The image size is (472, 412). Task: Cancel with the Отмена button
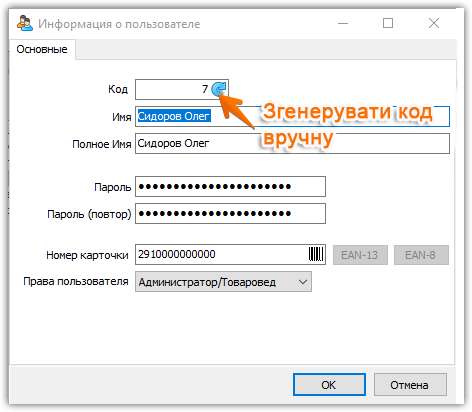pos(410,385)
